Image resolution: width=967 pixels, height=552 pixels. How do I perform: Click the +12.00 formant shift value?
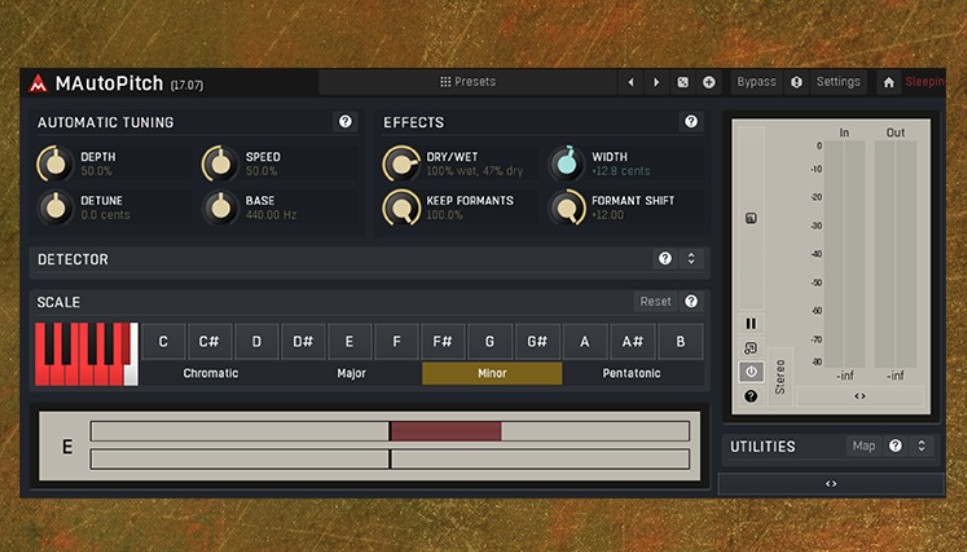(x=607, y=215)
